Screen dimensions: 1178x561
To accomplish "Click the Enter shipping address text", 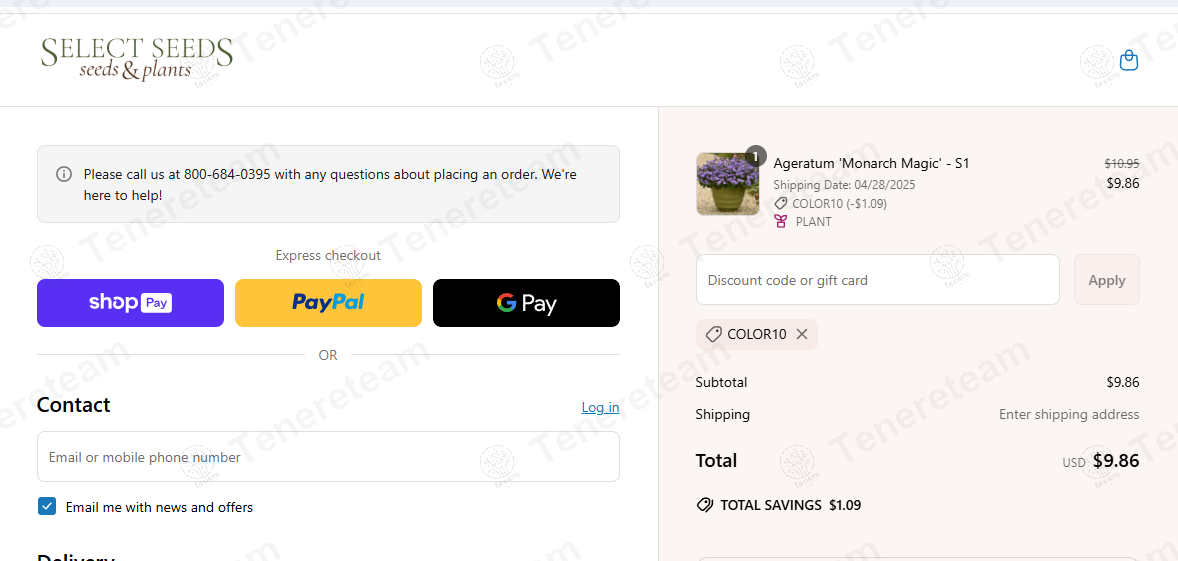I will pyautogui.click(x=1068, y=414).
